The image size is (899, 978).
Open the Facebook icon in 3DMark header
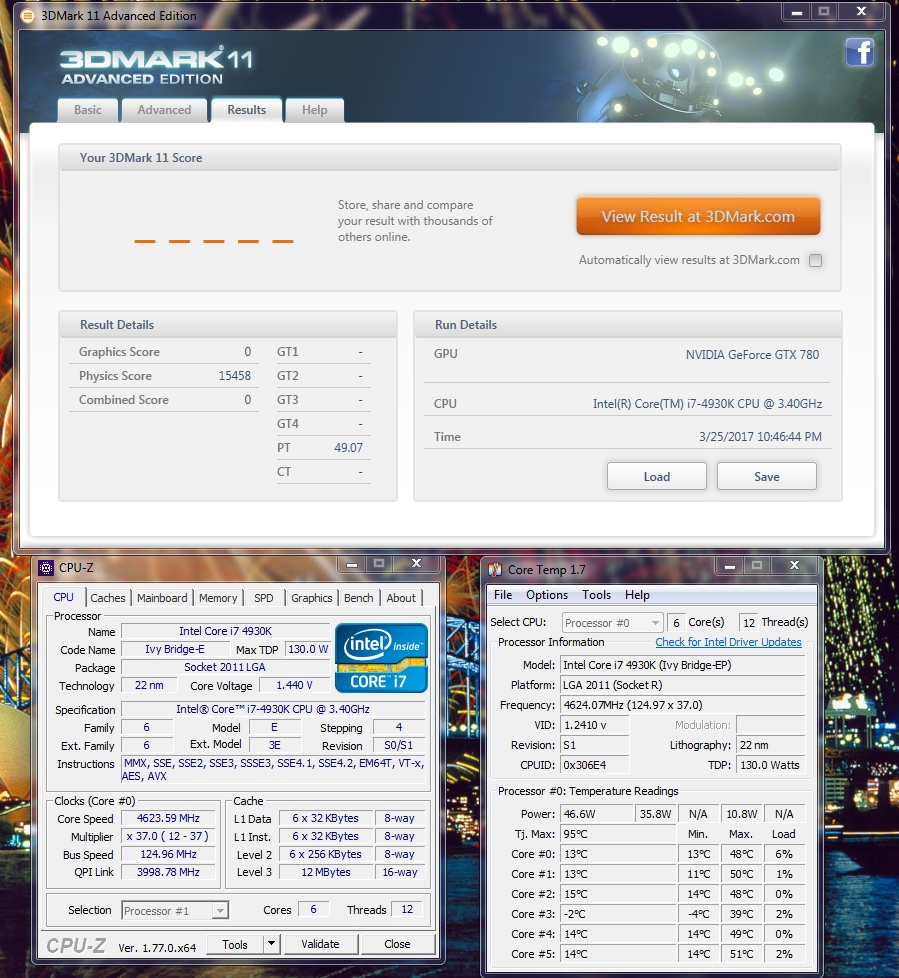pos(860,52)
